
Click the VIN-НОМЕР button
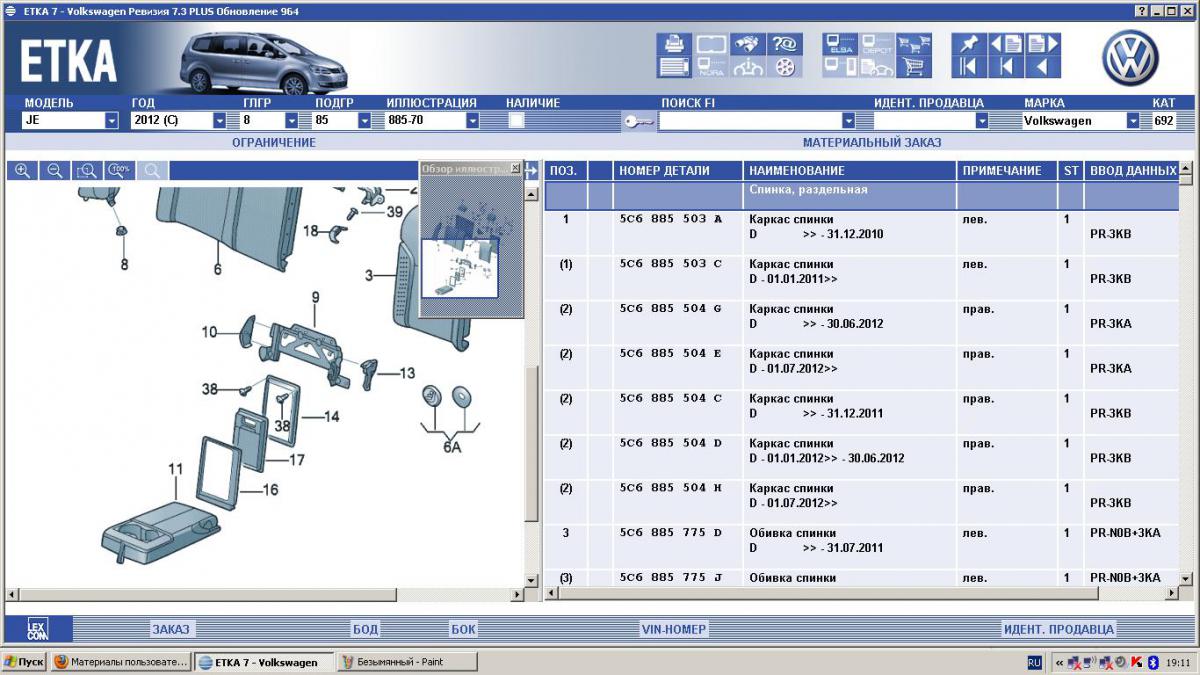click(x=674, y=629)
